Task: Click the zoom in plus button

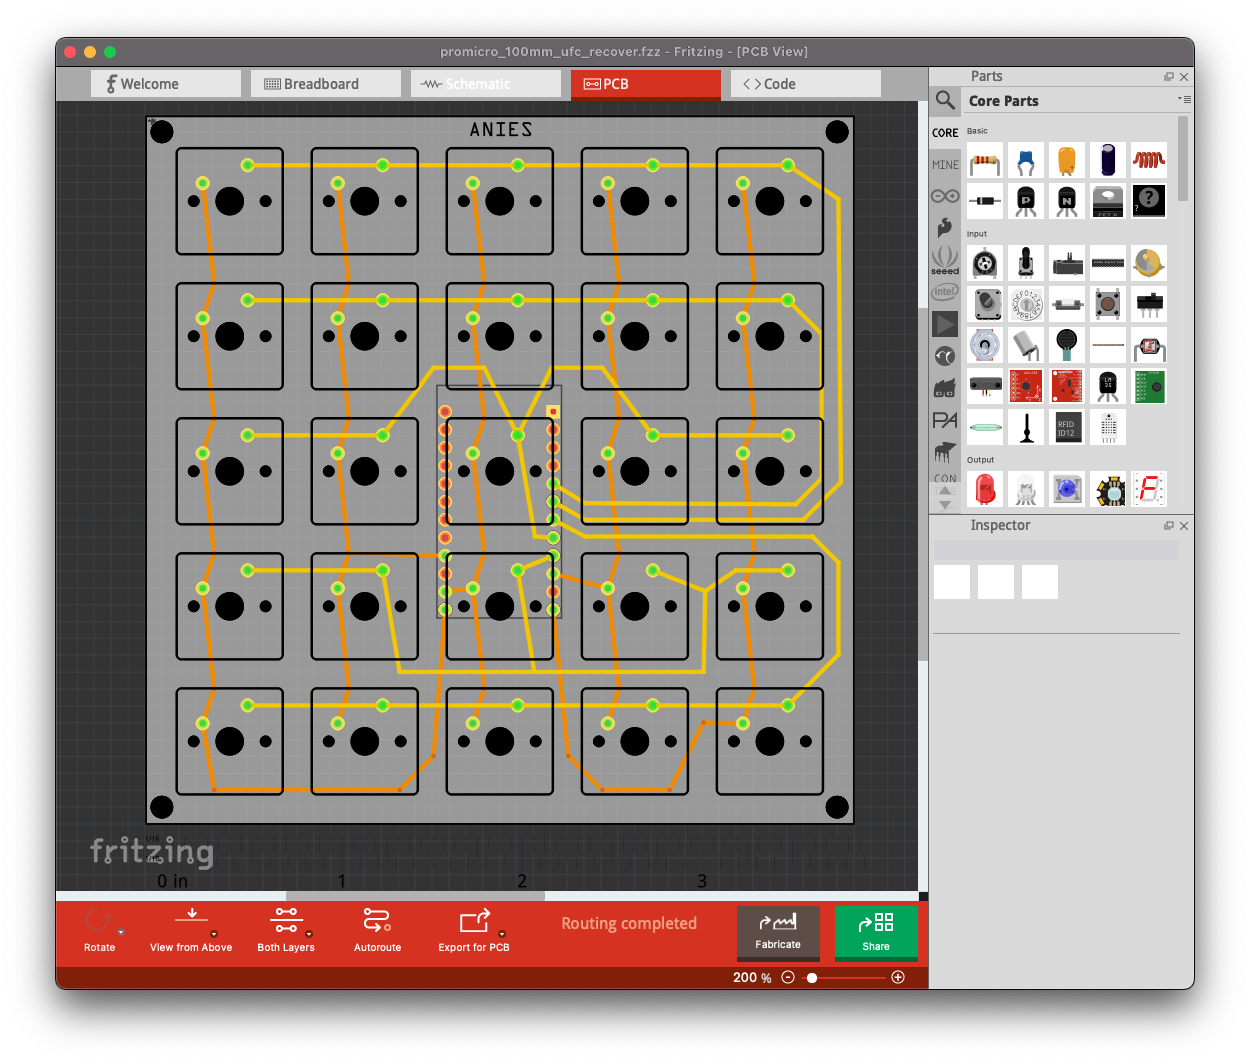Action: [898, 977]
